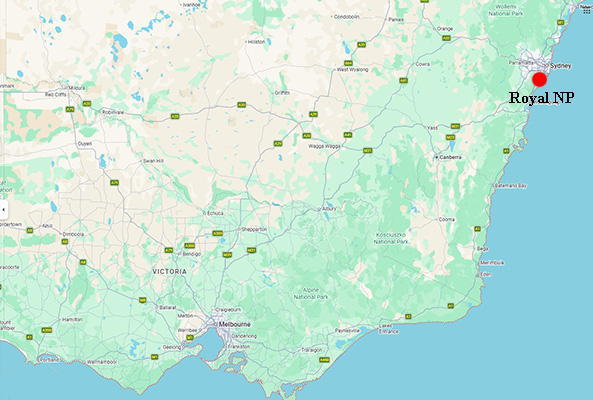
Task: Click the M31 road shield beside Yass
Action: pyautogui.click(x=455, y=126)
